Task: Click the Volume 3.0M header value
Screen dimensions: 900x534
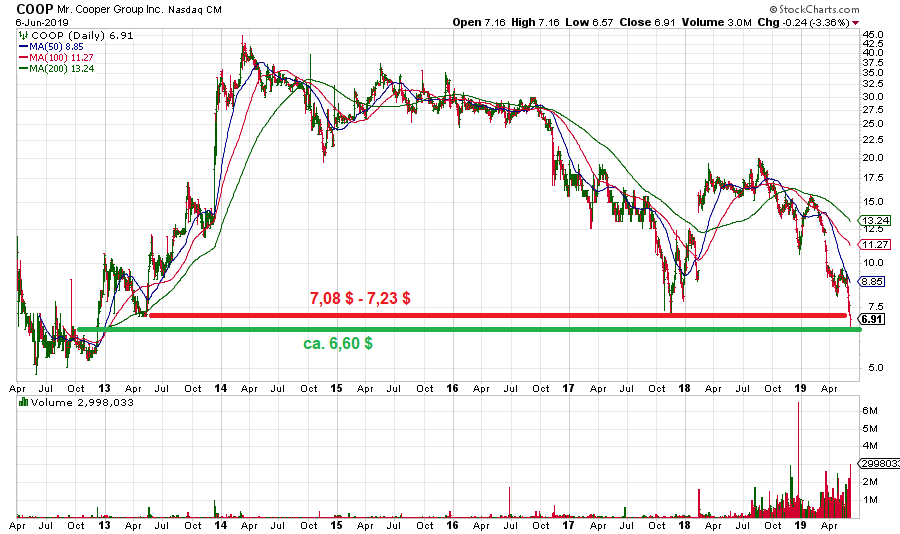Action: 717,22
